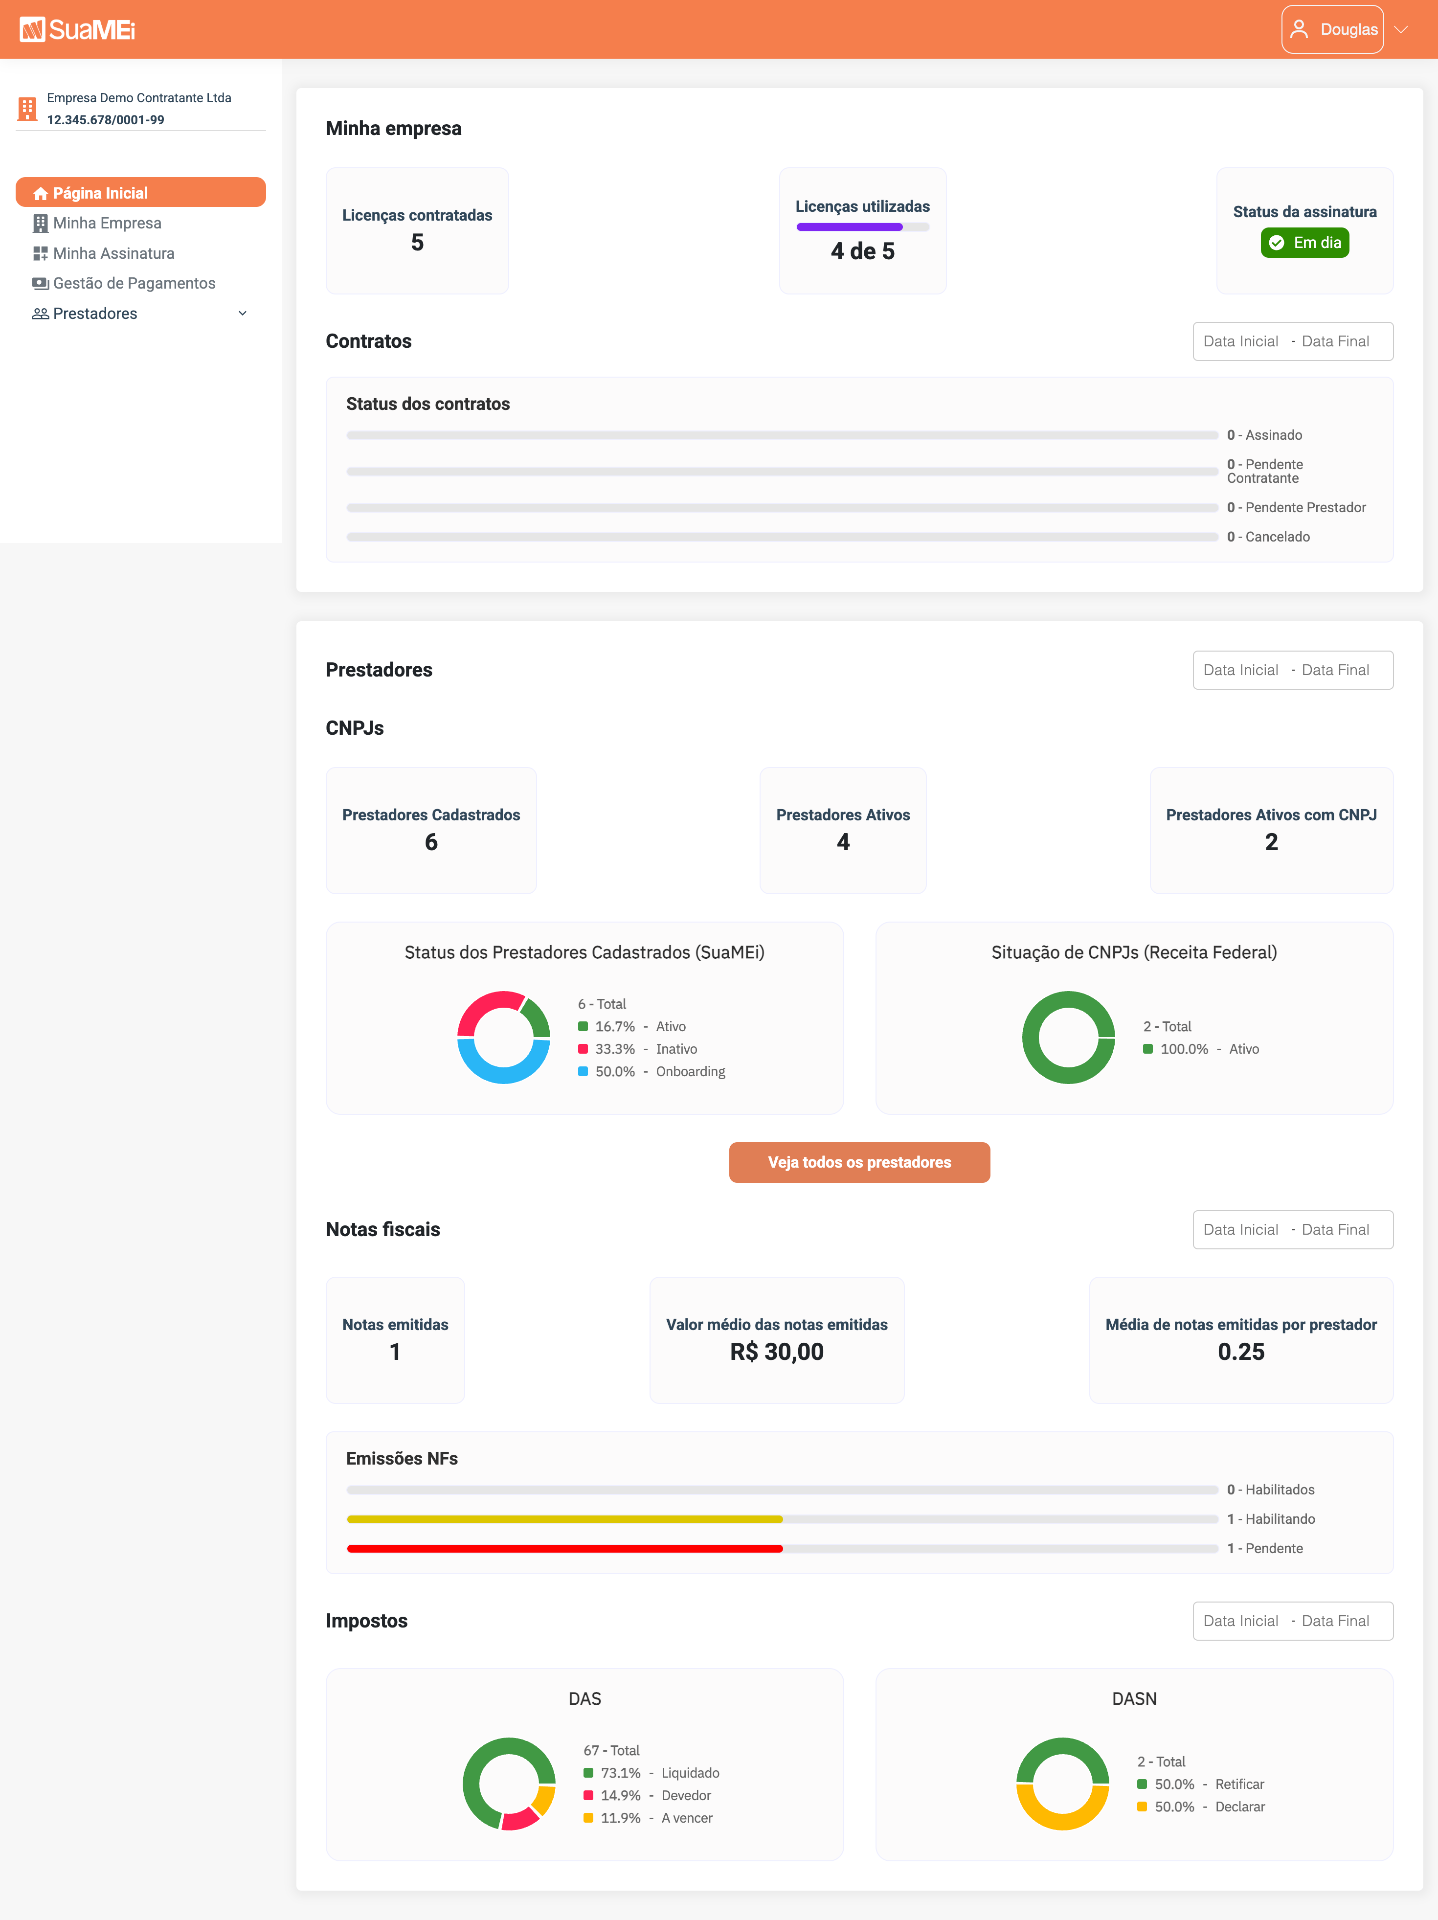Click the user avatar icon beside Douglas

pyautogui.click(x=1299, y=29)
